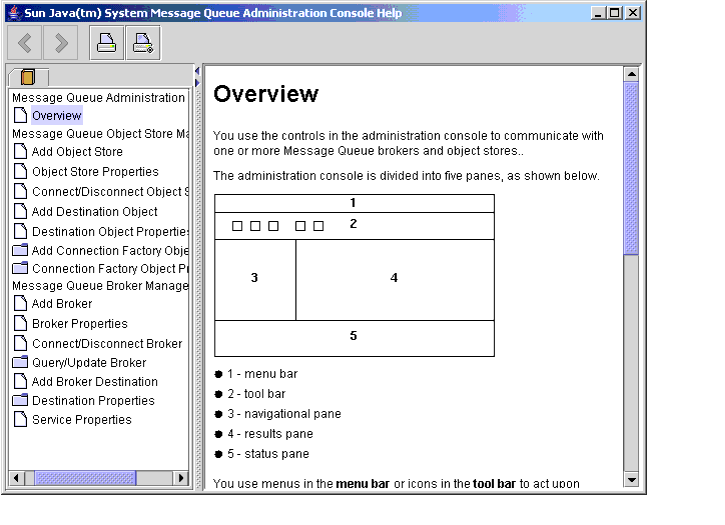Click folder icon beside Connection Factory Object Properties

pyautogui.click(x=20, y=268)
